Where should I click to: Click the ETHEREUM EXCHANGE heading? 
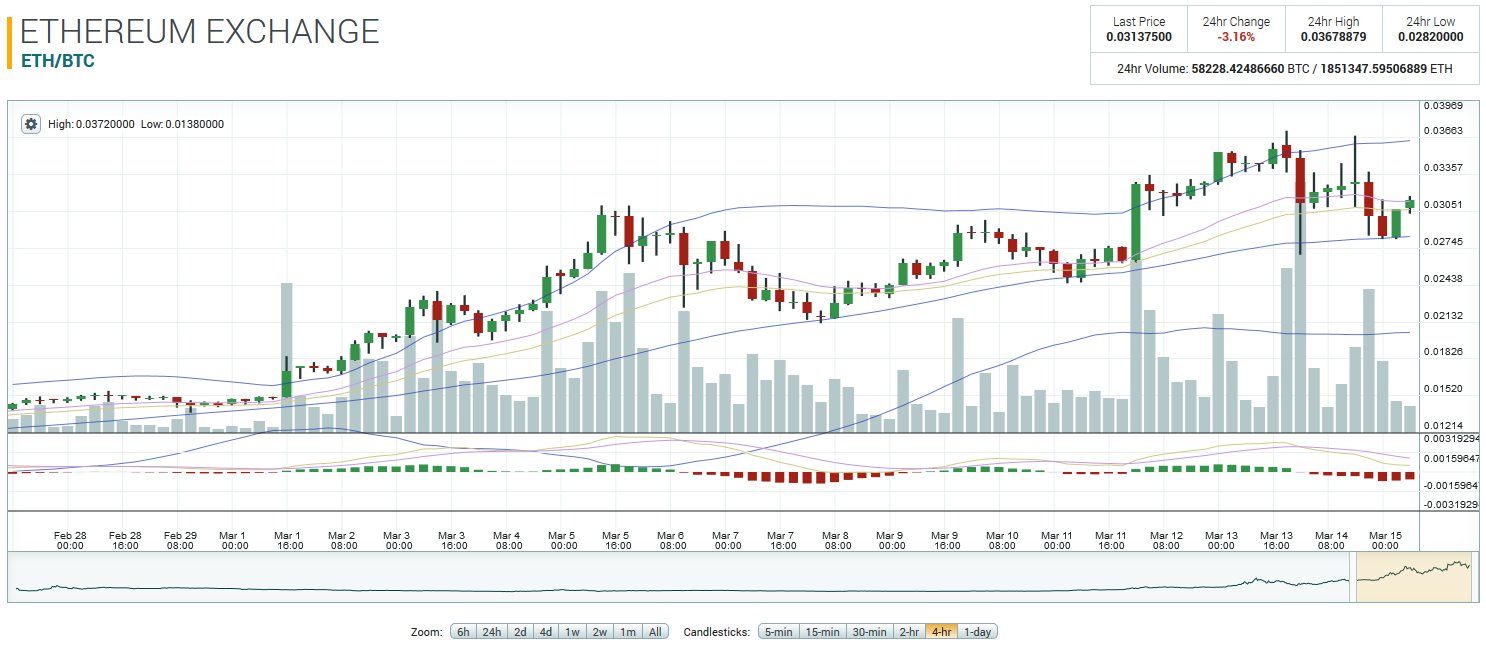pos(200,31)
